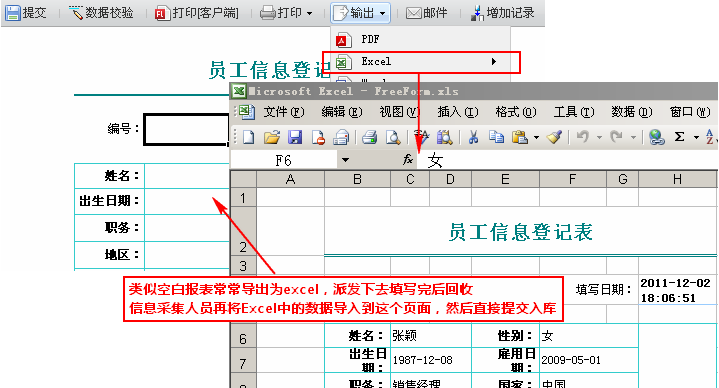Click the cut scissors icon
This screenshot has height=388, width=719.
pos(473,137)
